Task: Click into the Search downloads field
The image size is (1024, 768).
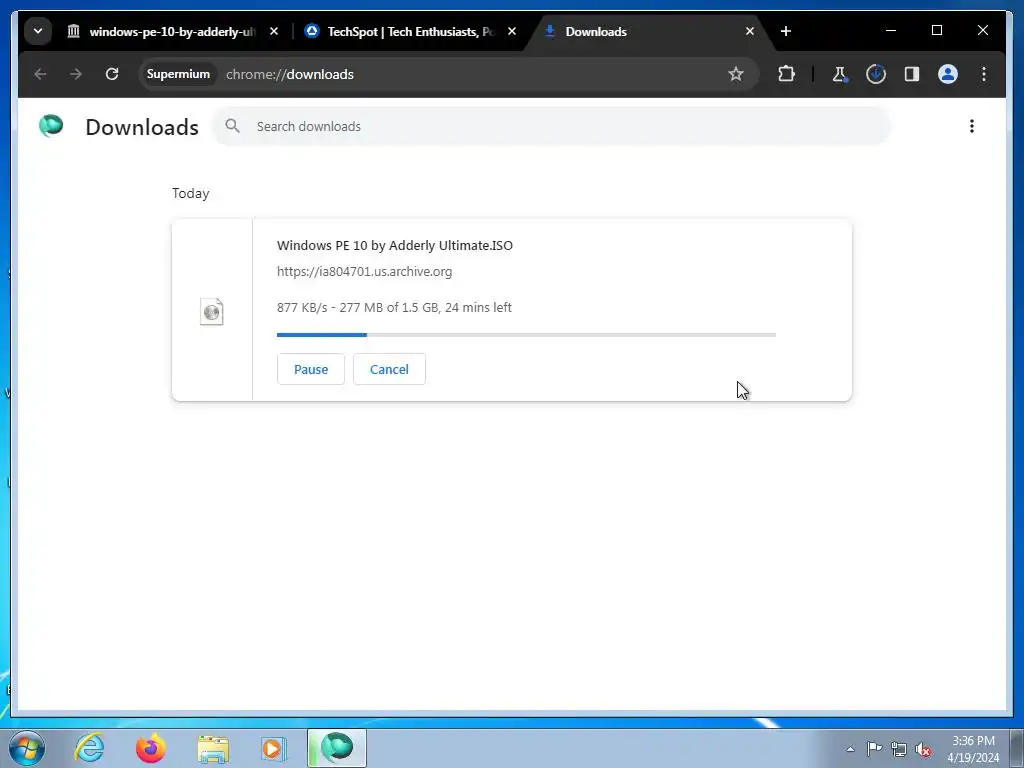Action: (x=552, y=126)
